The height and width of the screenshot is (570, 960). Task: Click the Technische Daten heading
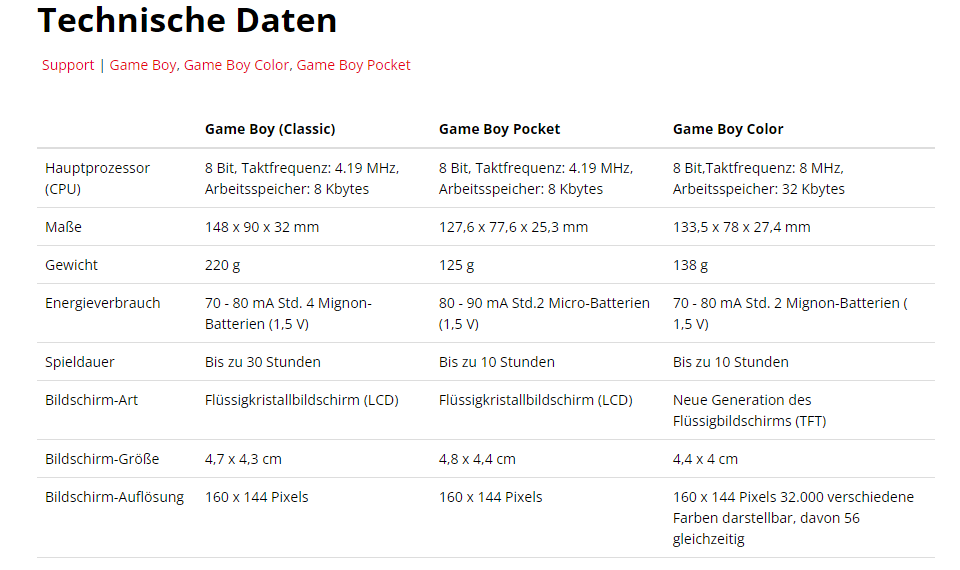click(x=187, y=20)
